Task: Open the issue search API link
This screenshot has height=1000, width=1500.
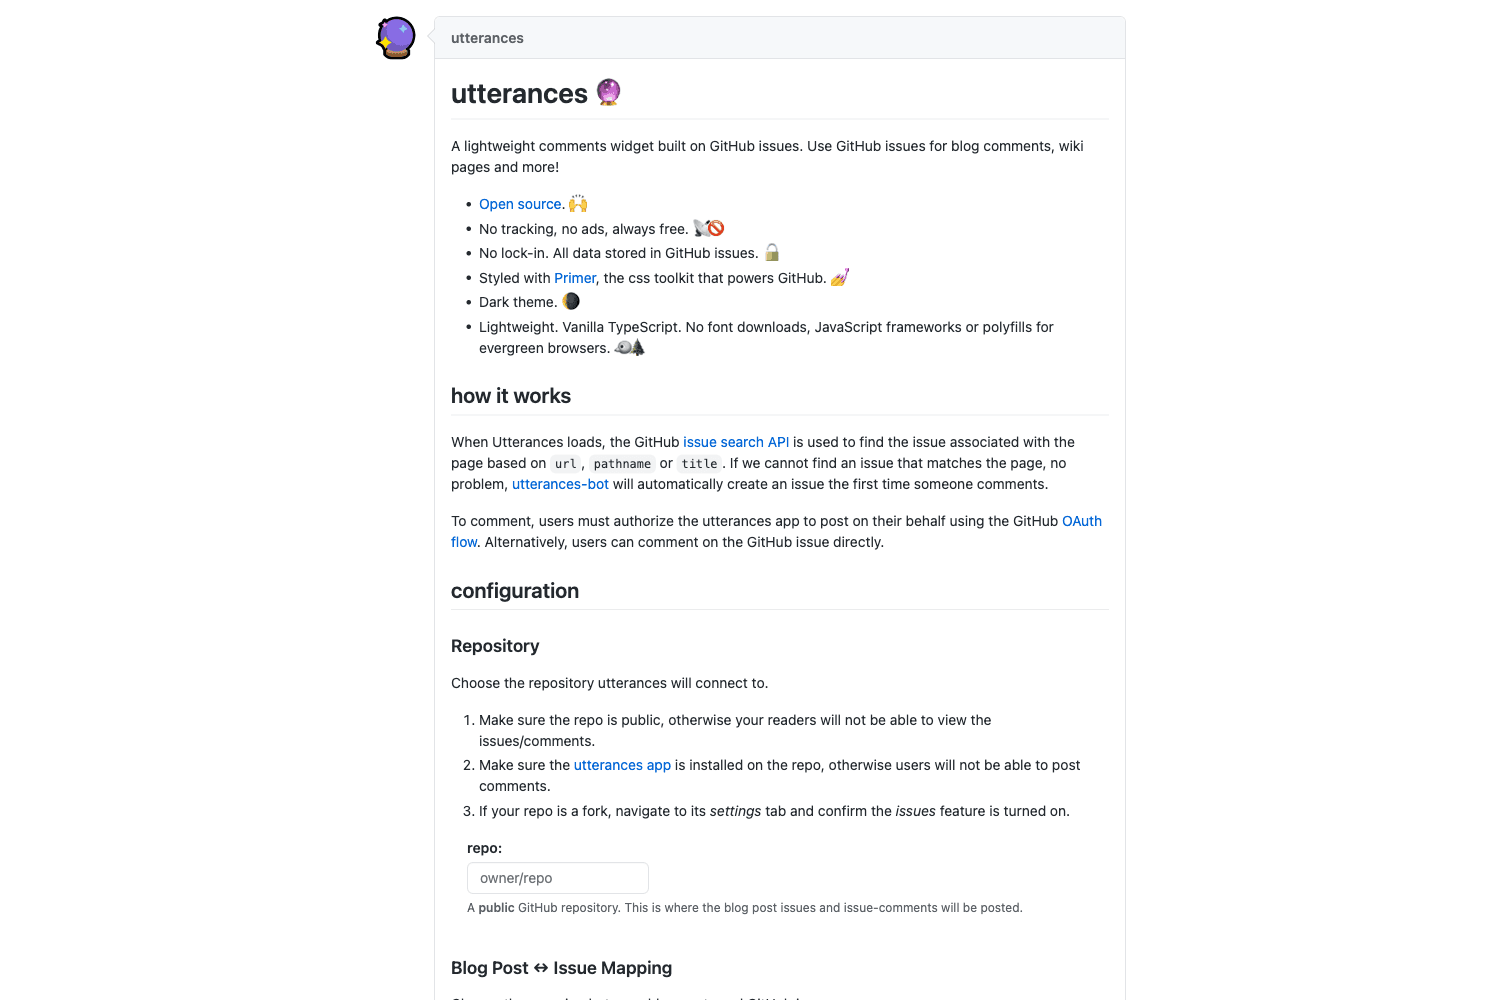Action: tap(736, 442)
